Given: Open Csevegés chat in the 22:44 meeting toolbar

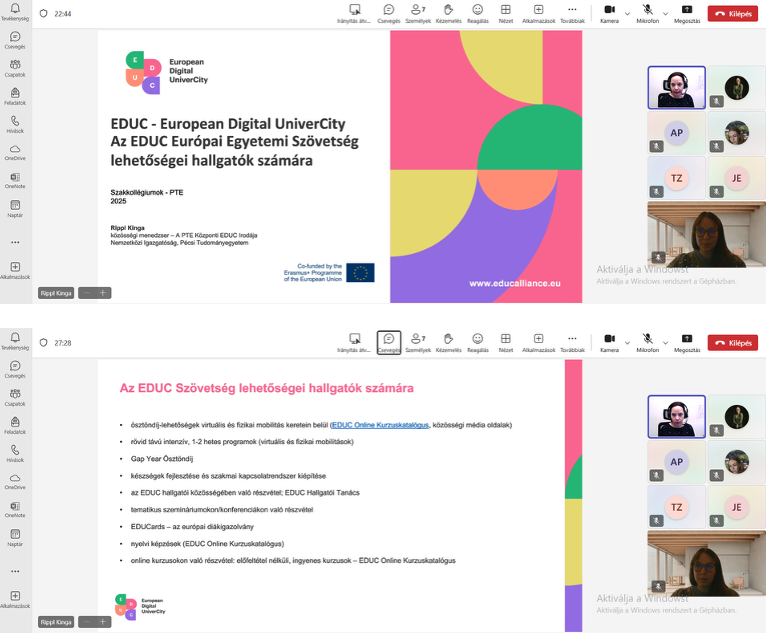Looking at the screenshot, I should point(389,14).
